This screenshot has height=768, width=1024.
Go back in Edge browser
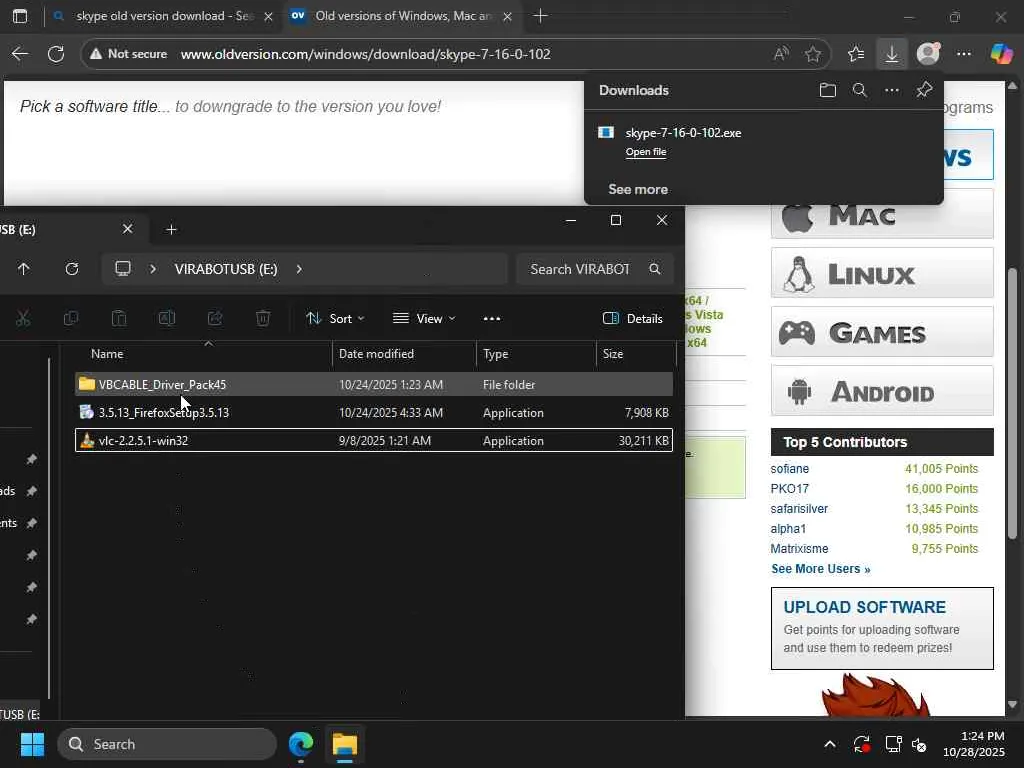coord(20,54)
